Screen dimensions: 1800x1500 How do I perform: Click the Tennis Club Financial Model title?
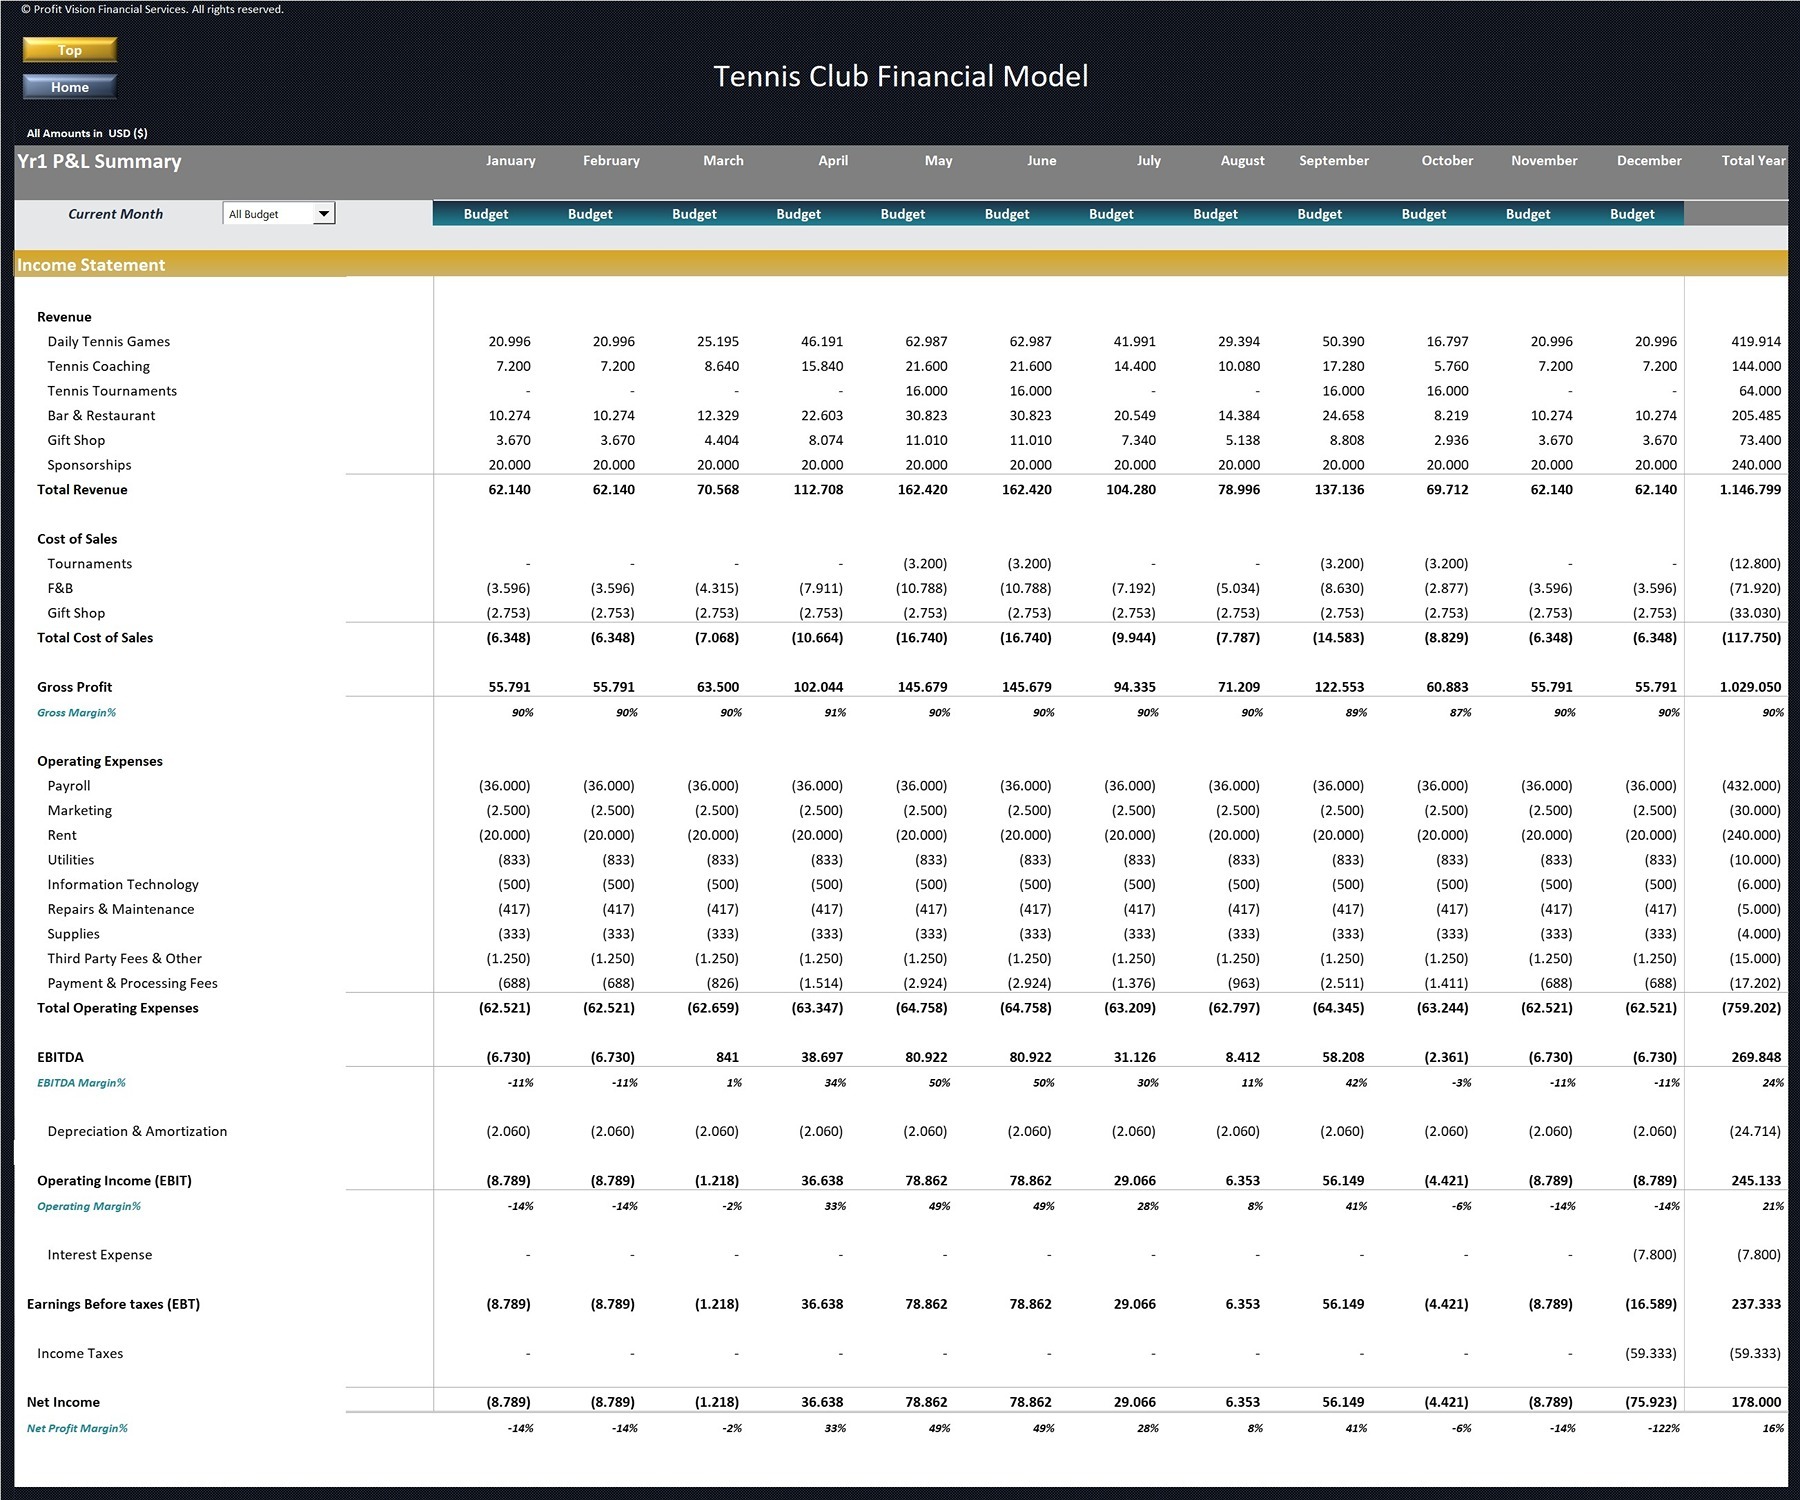[x=900, y=76]
